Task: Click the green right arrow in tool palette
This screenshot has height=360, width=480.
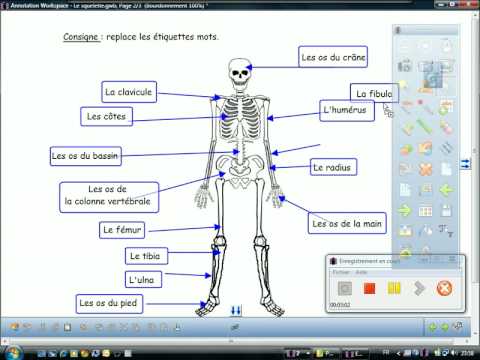Action: coord(405,211)
